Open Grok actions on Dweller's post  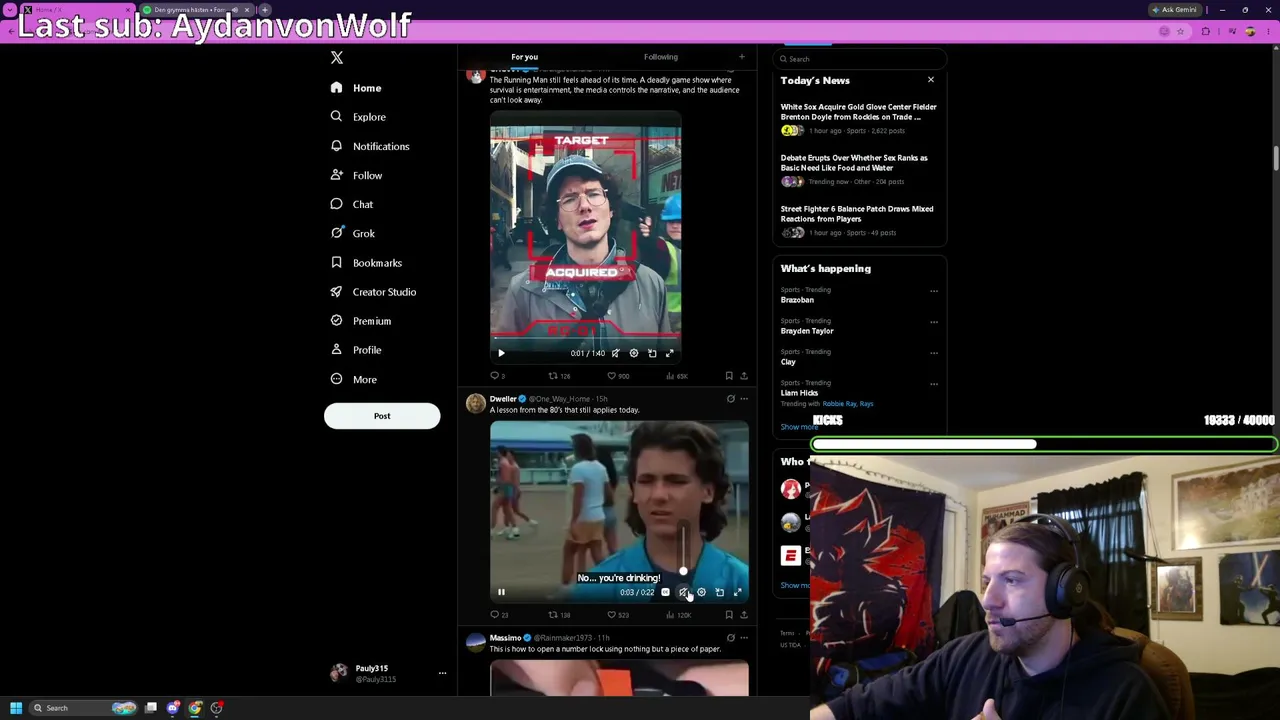coord(730,399)
